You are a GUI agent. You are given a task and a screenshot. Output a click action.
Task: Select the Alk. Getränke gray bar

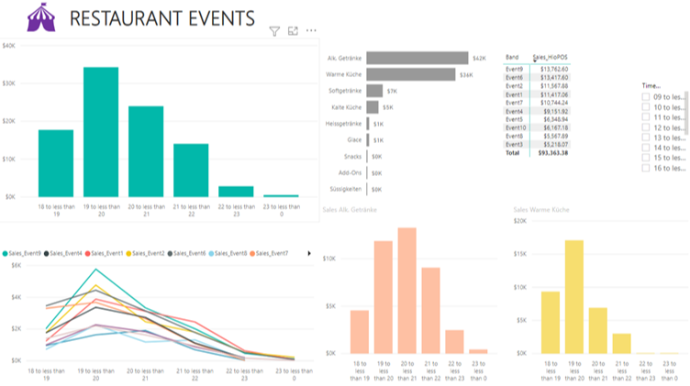click(x=417, y=58)
